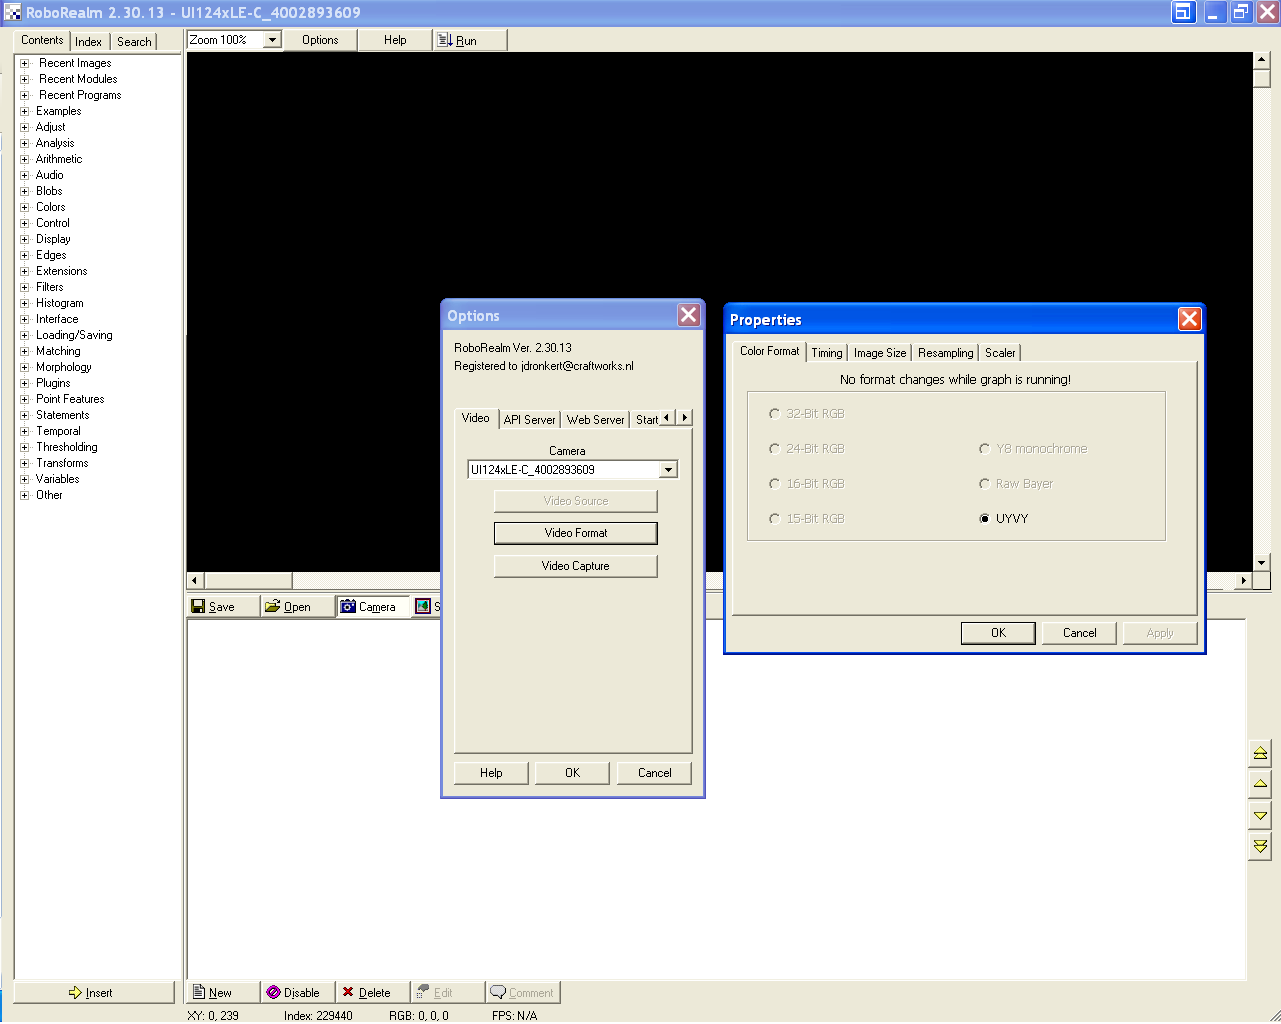The height and width of the screenshot is (1024, 1281).
Task: Open the Camera selection dropdown
Action: (668, 470)
